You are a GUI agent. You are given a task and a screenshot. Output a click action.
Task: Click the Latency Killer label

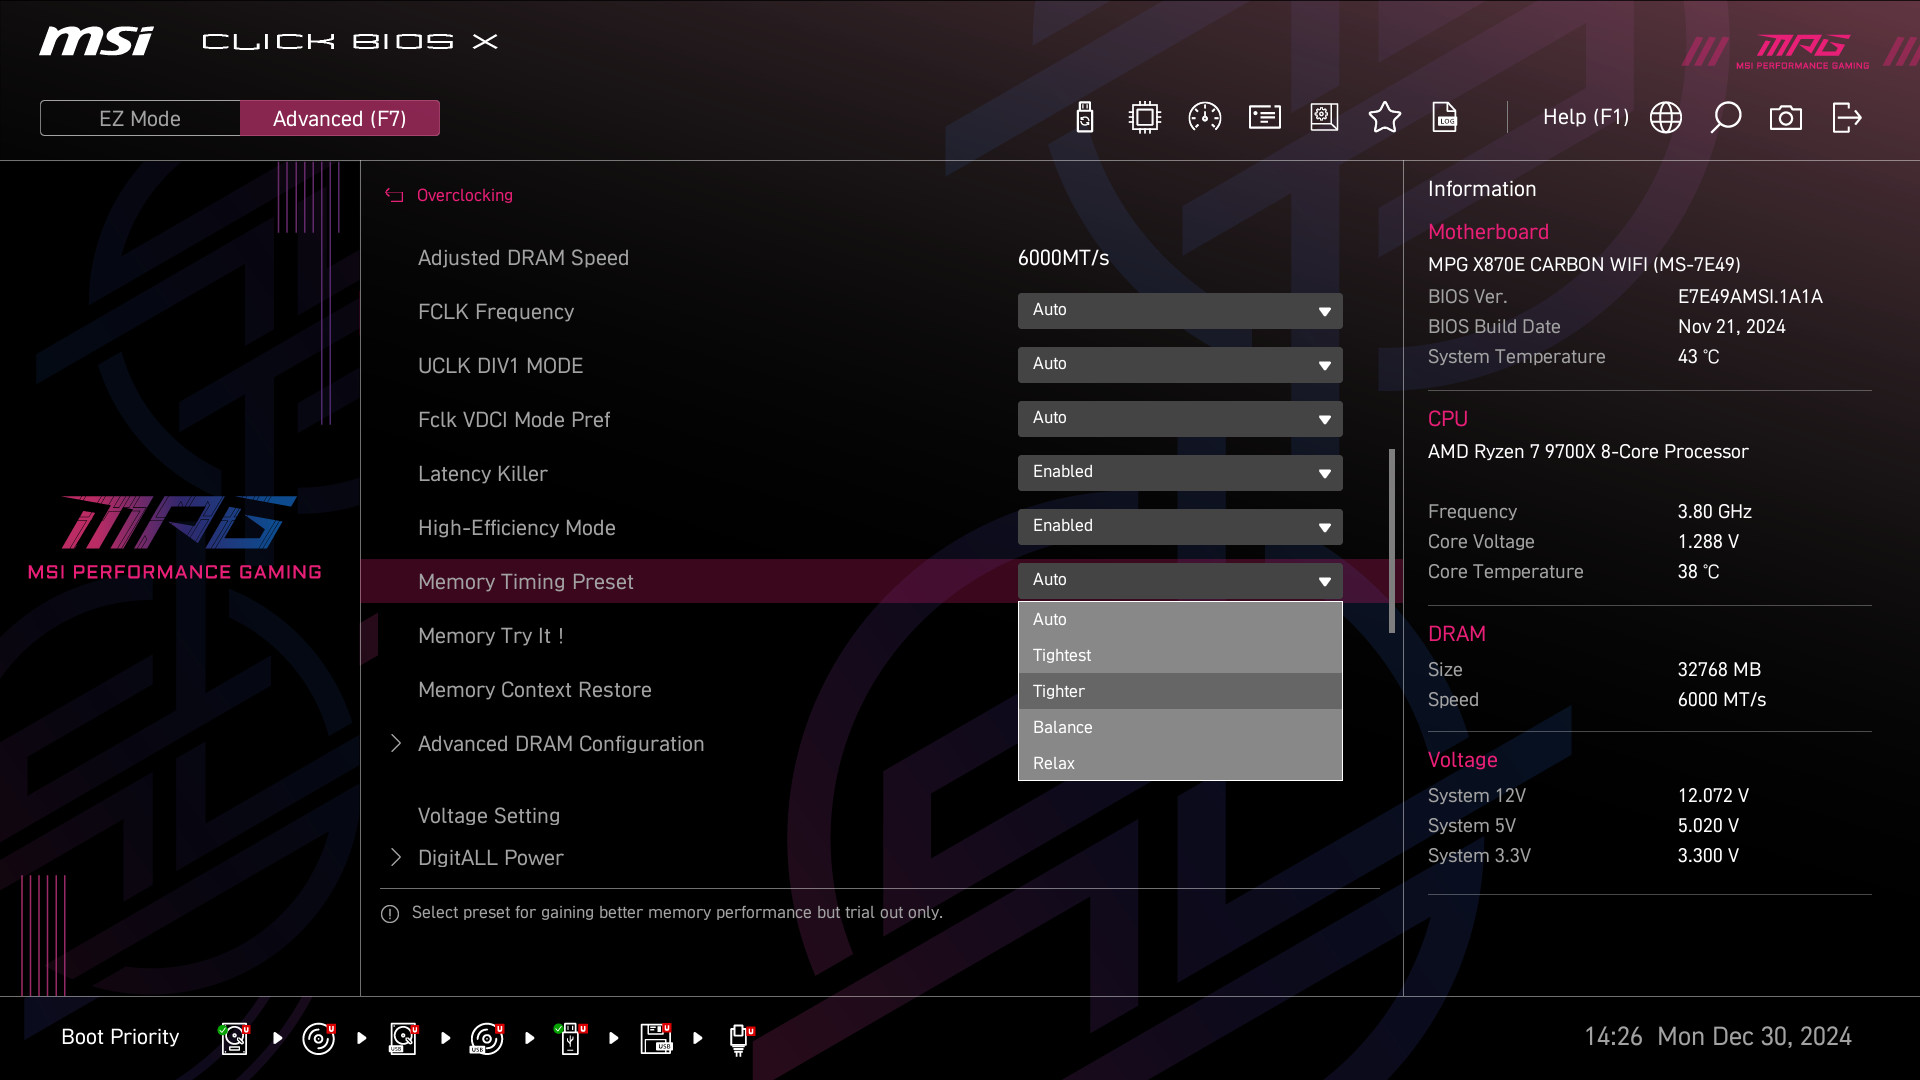click(x=483, y=474)
